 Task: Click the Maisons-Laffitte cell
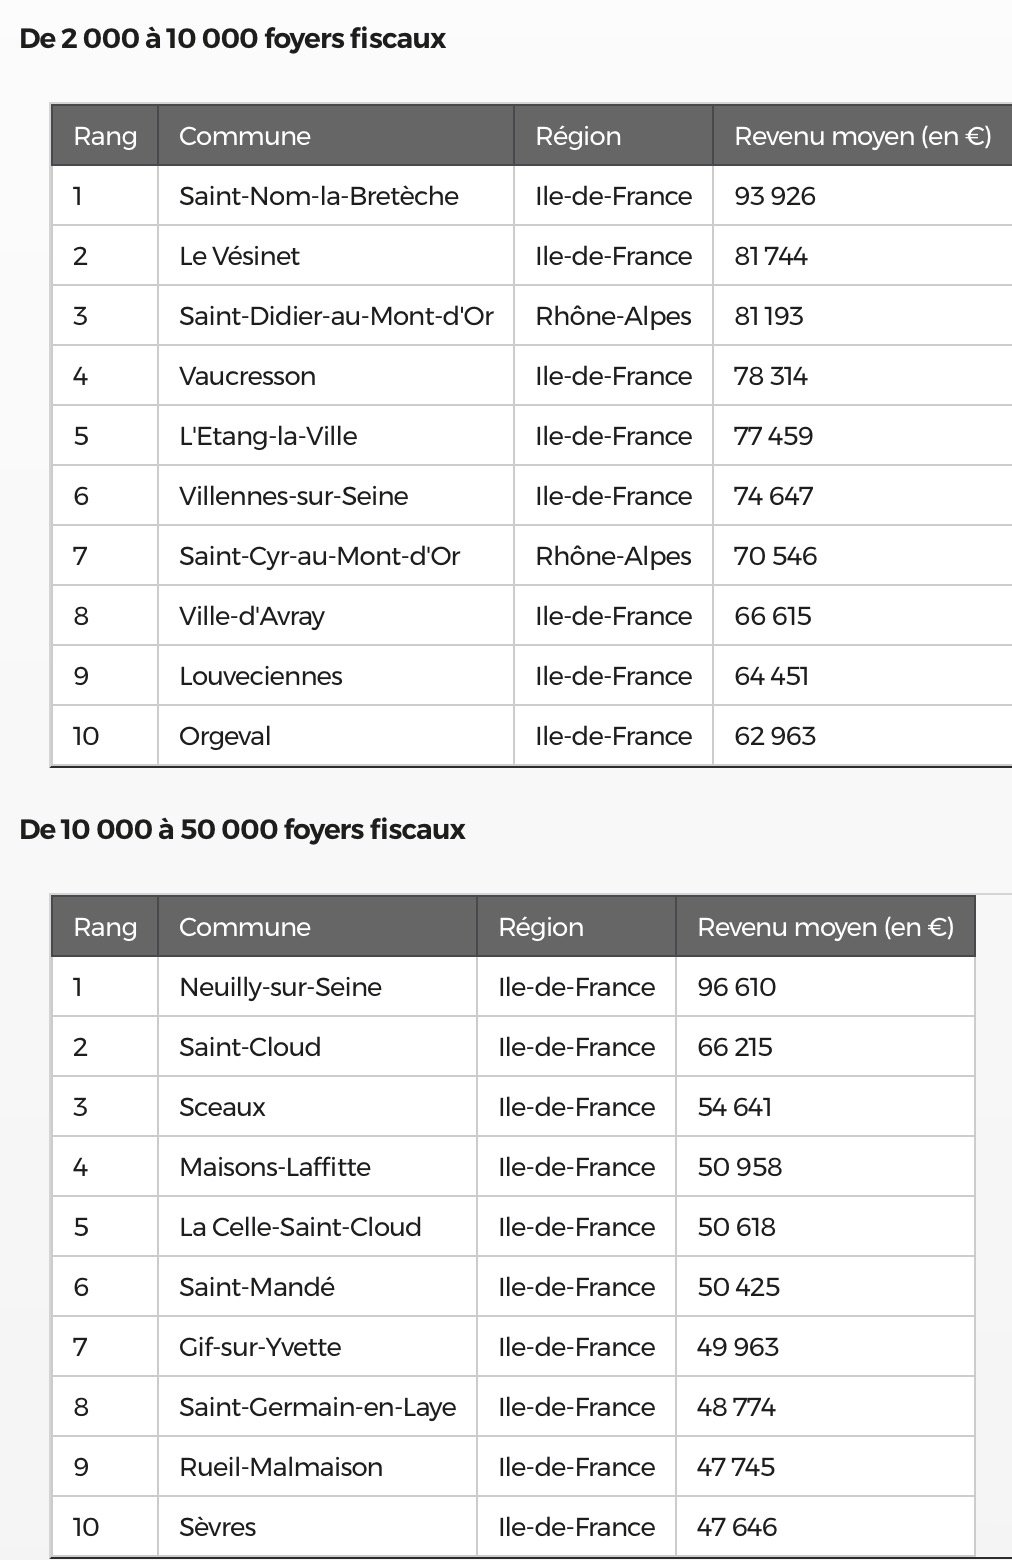(x=317, y=1167)
